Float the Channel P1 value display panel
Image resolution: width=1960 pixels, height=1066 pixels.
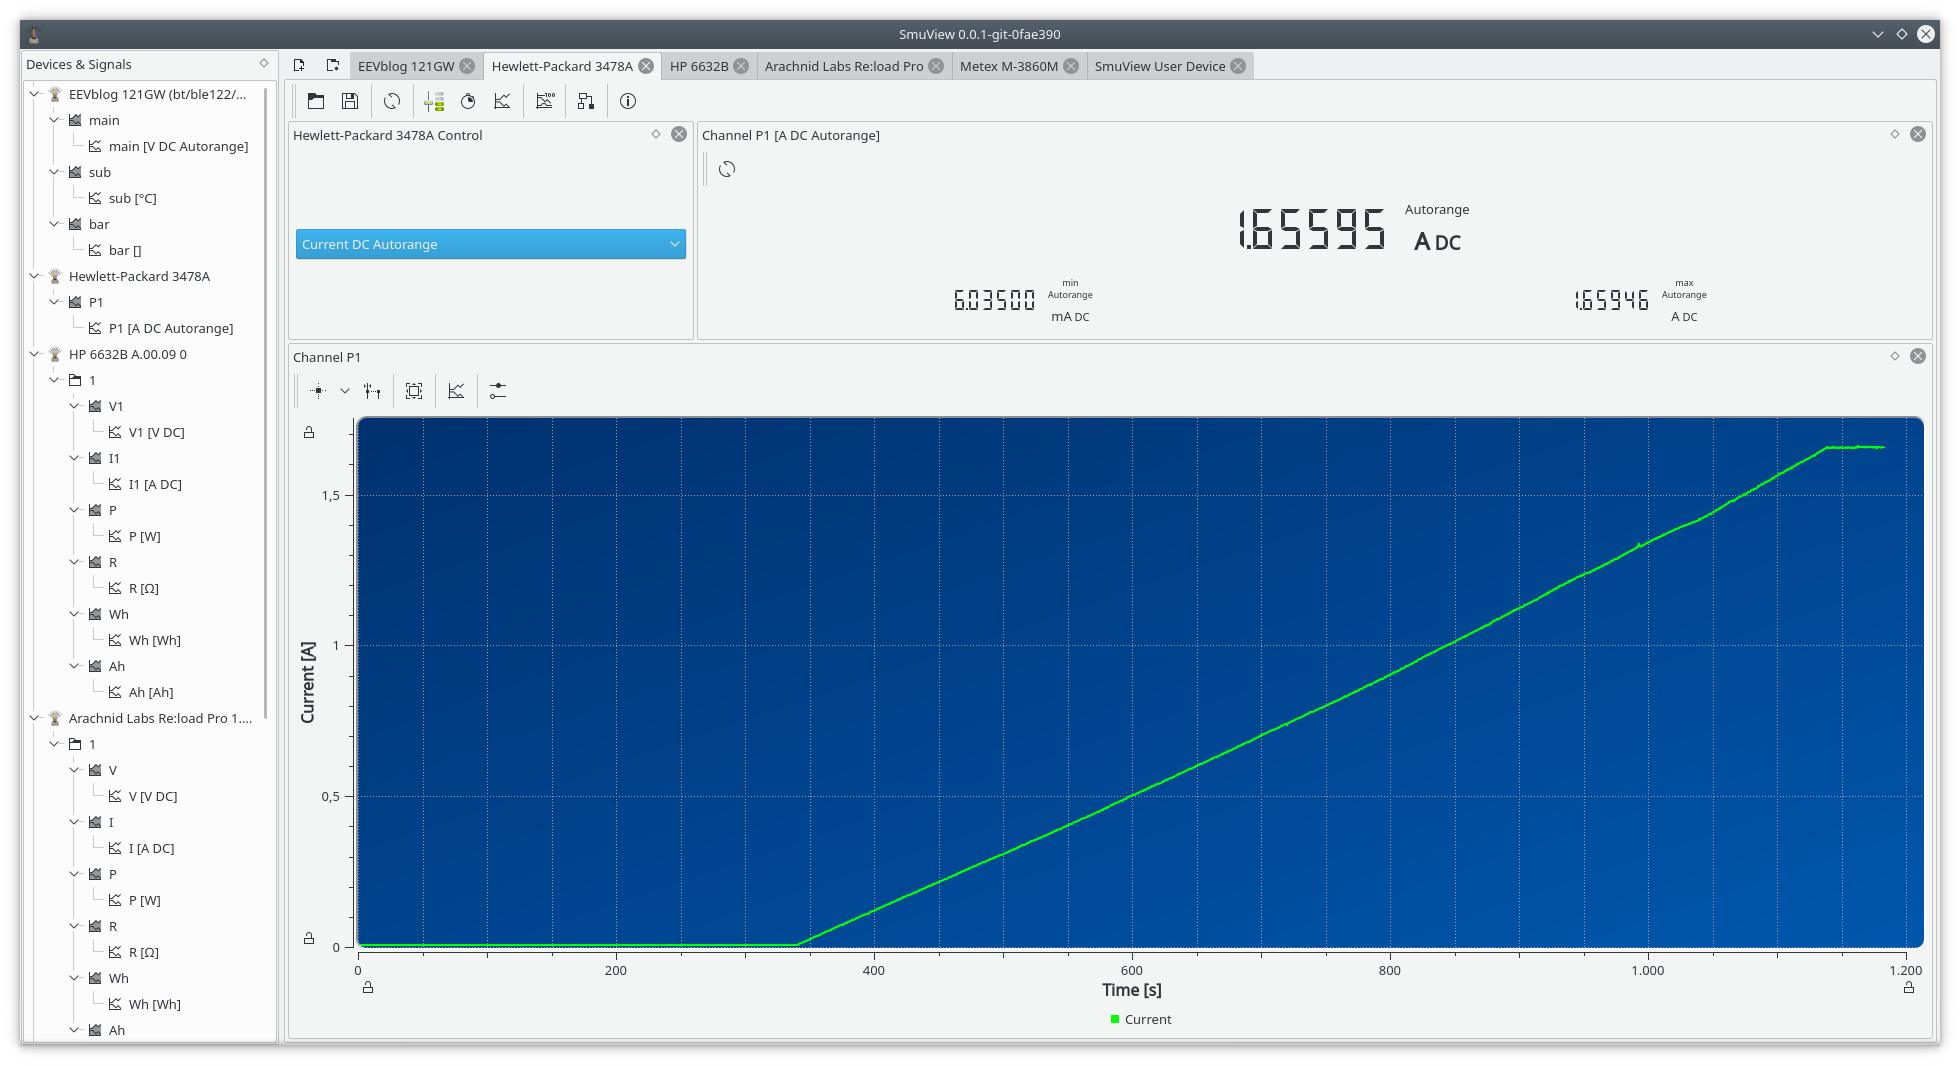tap(1895, 134)
